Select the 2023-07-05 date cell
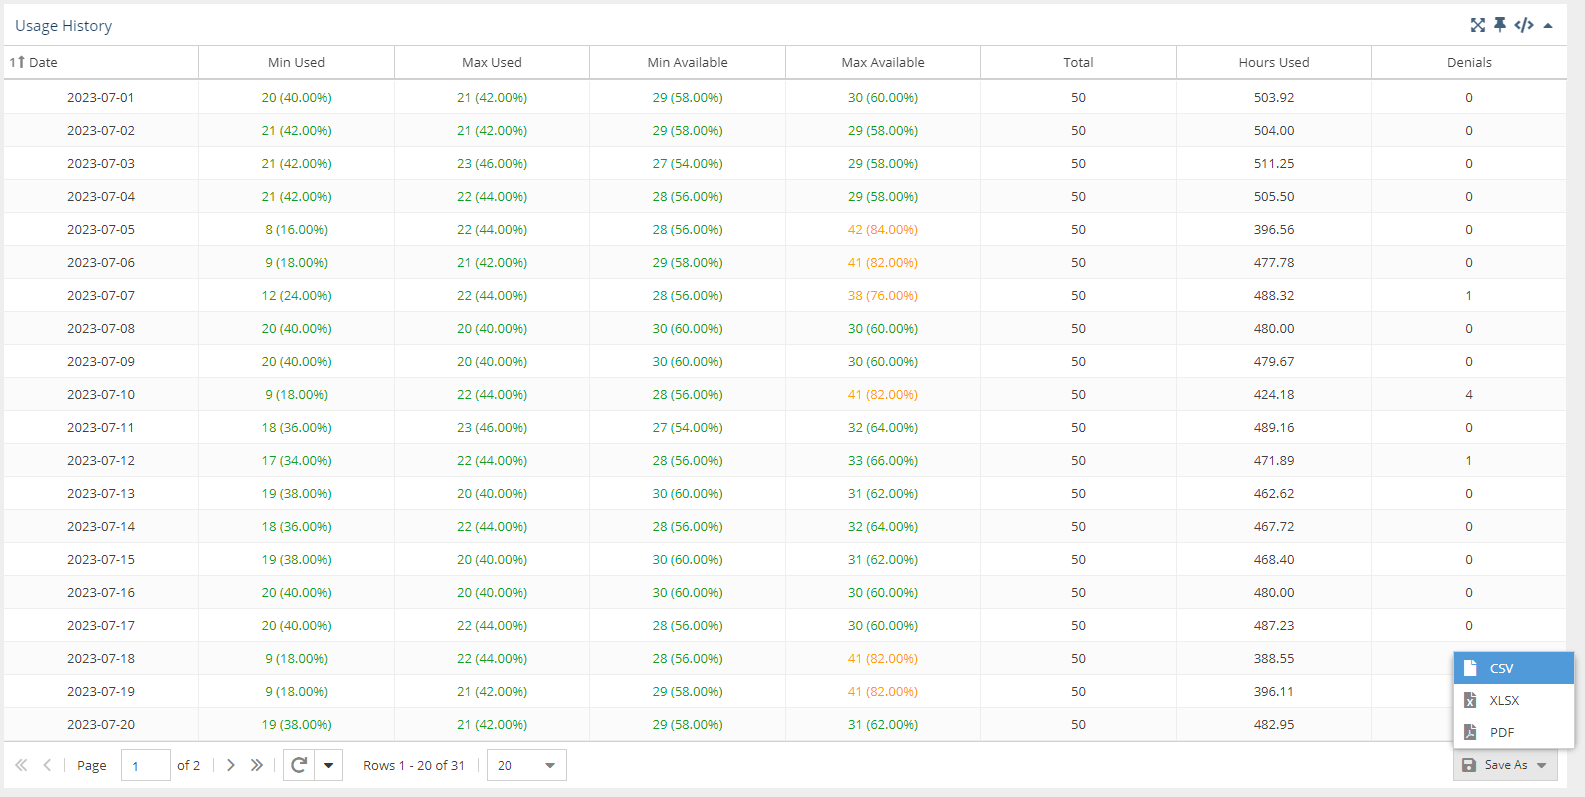This screenshot has height=797, width=1585. pos(101,229)
